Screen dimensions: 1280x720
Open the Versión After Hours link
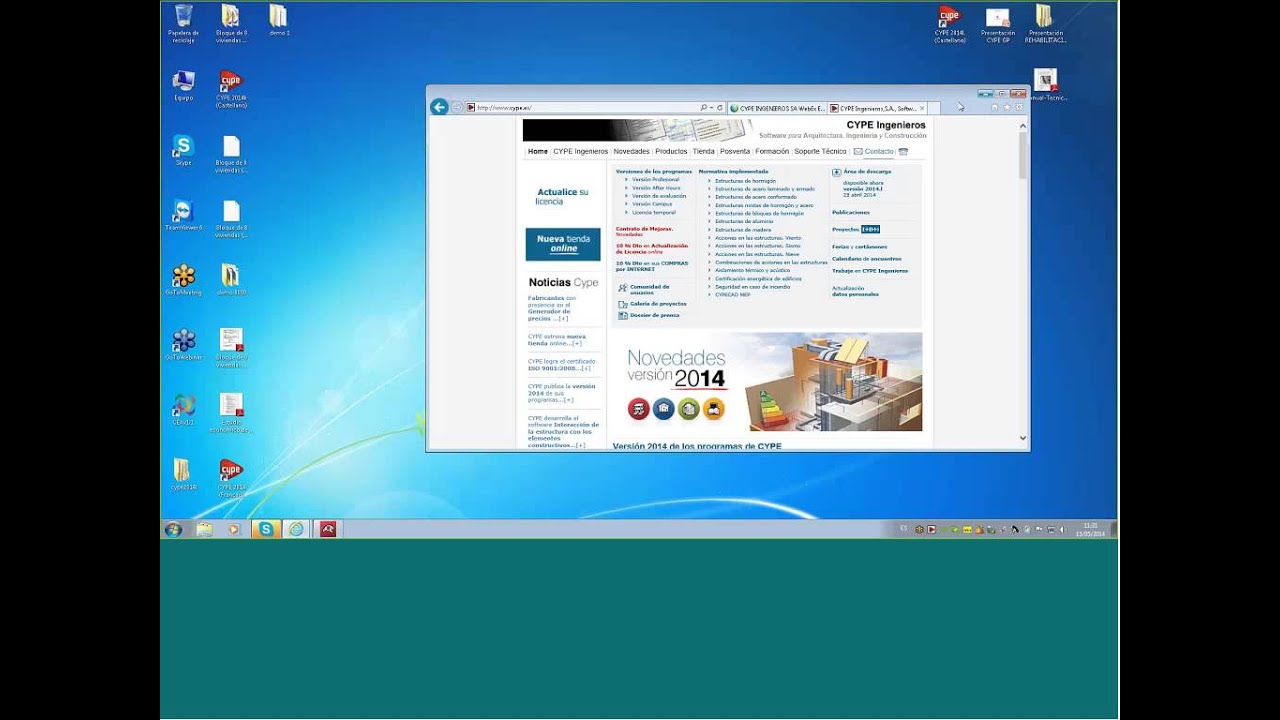click(x=656, y=188)
